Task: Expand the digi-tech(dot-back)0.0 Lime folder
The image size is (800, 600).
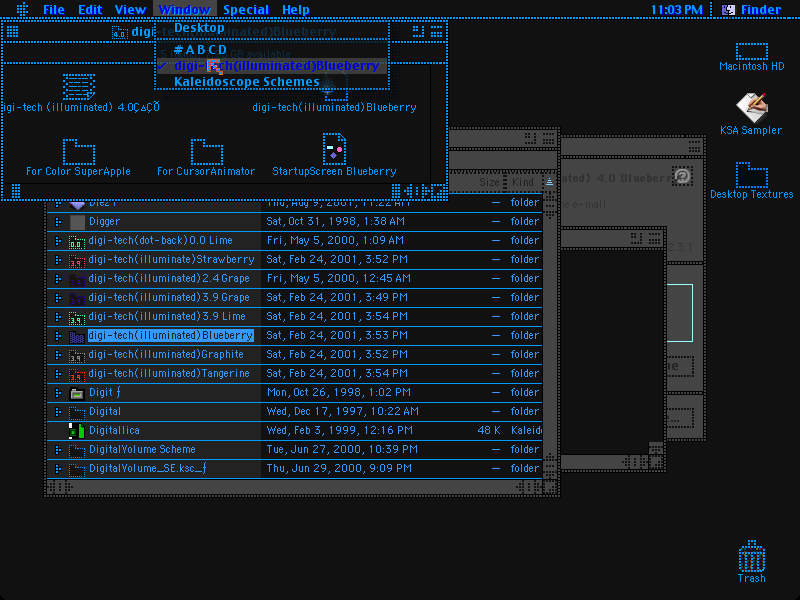Action: click(58, 241)
